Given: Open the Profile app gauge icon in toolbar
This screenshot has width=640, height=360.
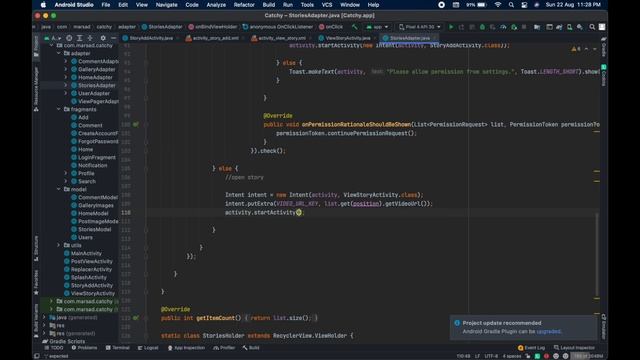Looking at the screenshot, I should point(503,27).
